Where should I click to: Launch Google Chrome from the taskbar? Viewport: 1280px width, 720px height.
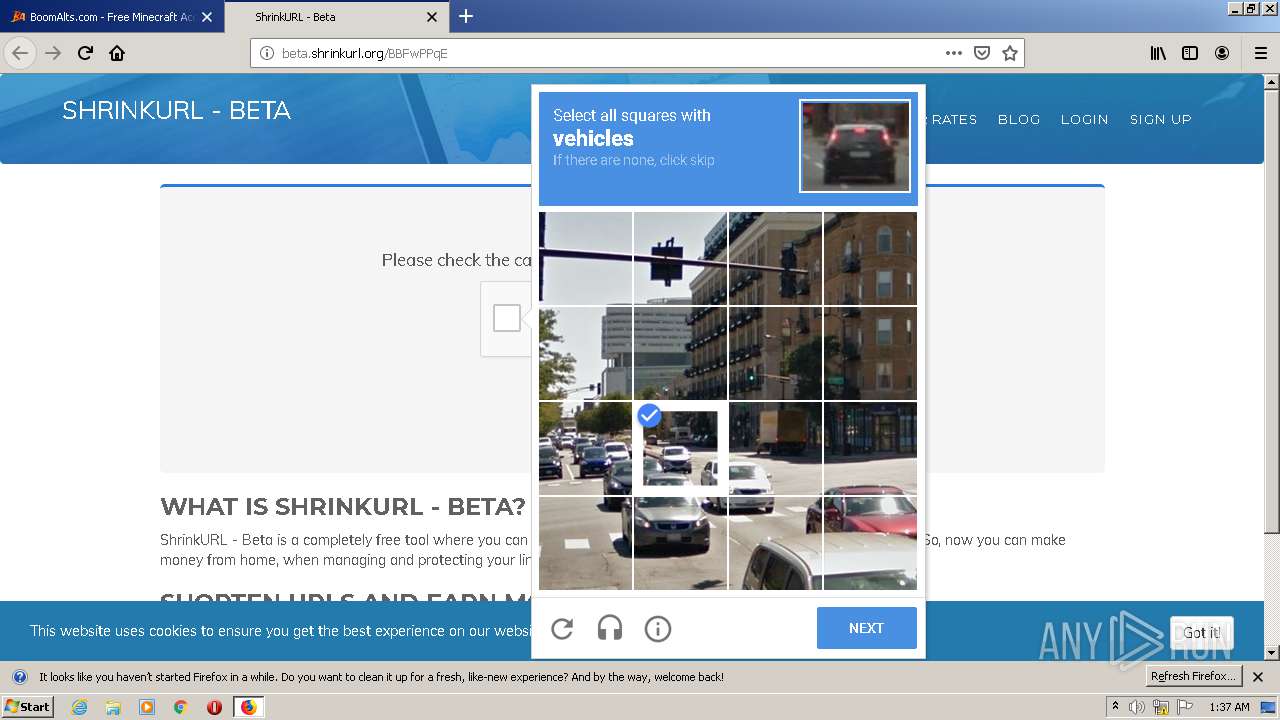tap(180, 707)
